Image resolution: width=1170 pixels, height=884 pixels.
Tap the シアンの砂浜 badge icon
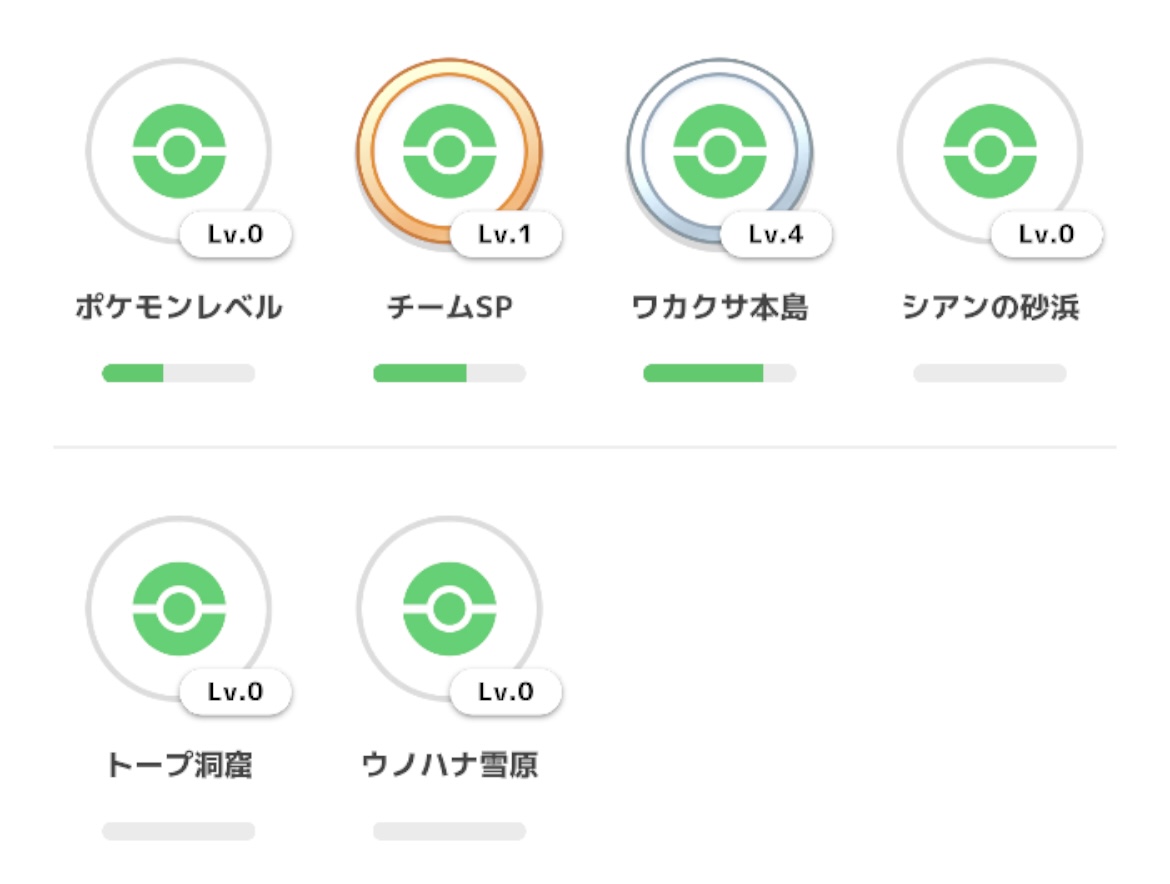(x=989, y=151)
